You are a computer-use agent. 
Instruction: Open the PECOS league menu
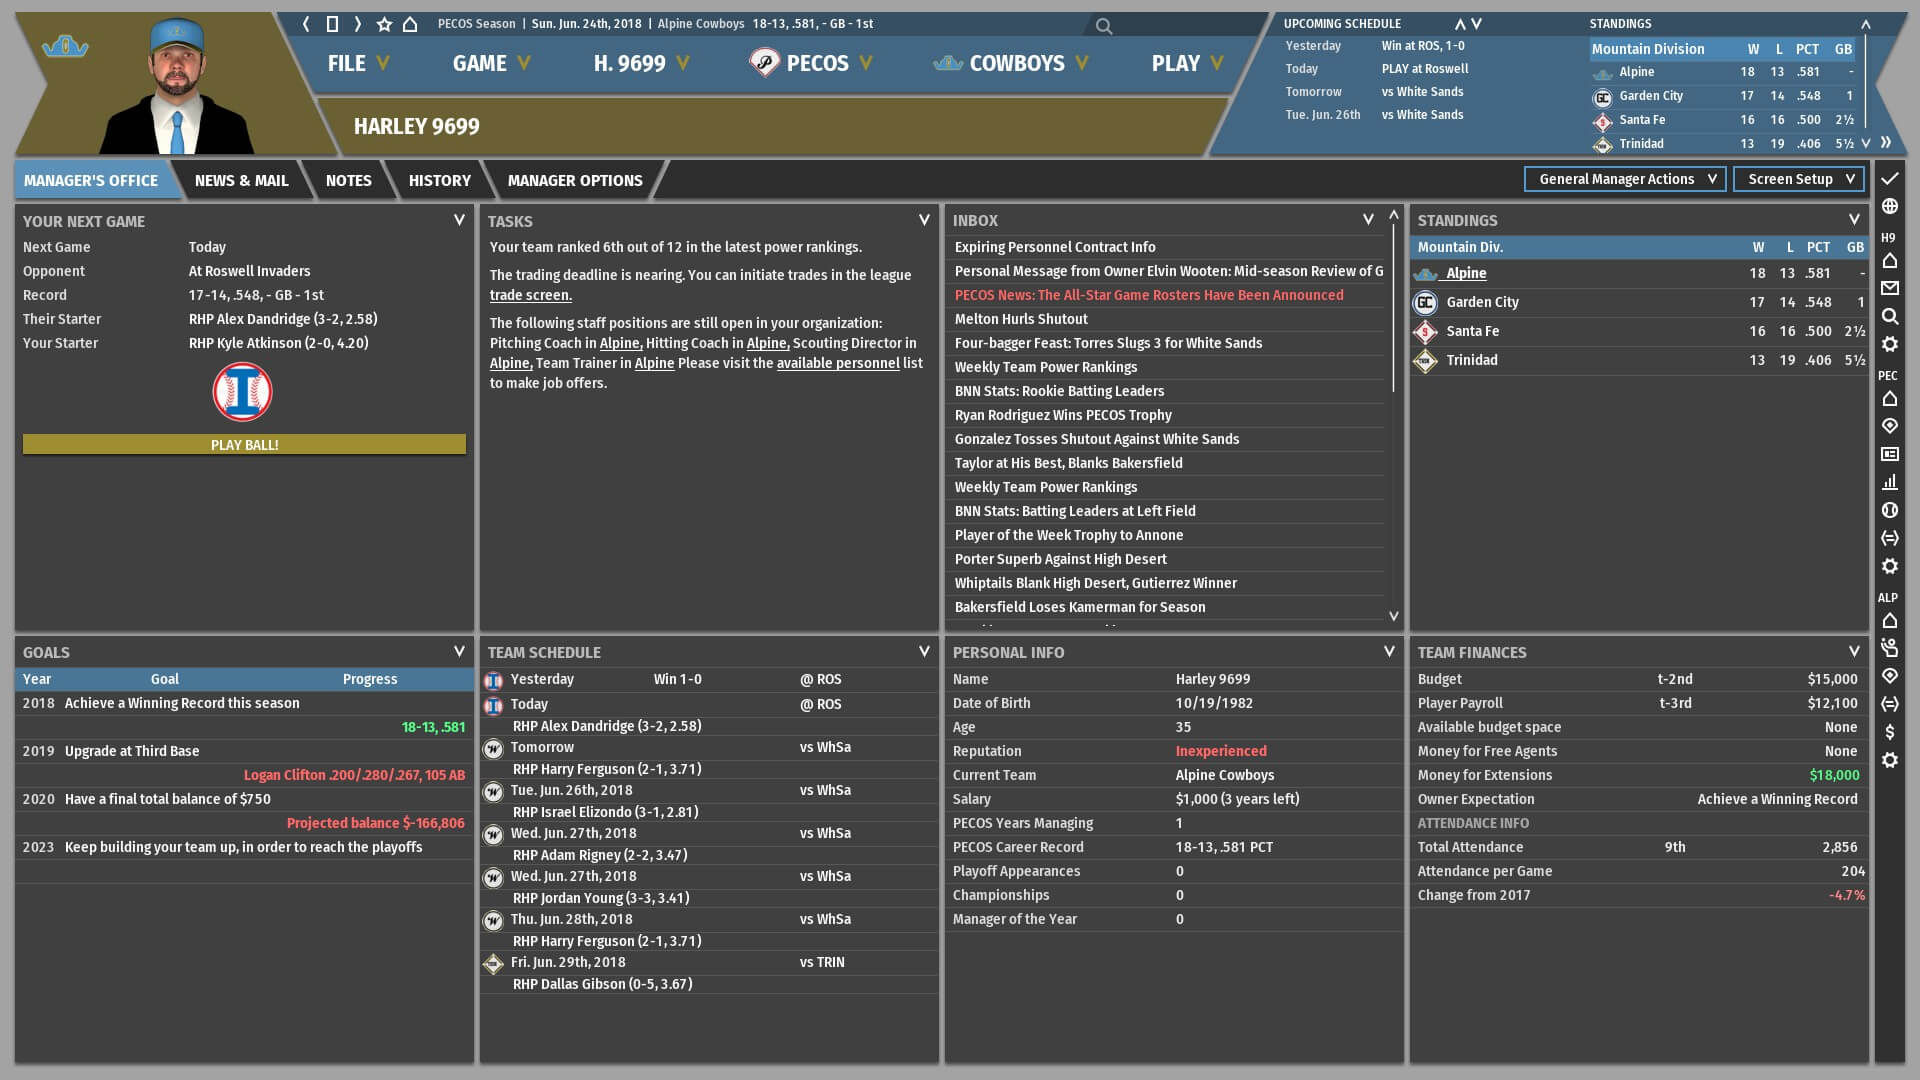(812, 63)
